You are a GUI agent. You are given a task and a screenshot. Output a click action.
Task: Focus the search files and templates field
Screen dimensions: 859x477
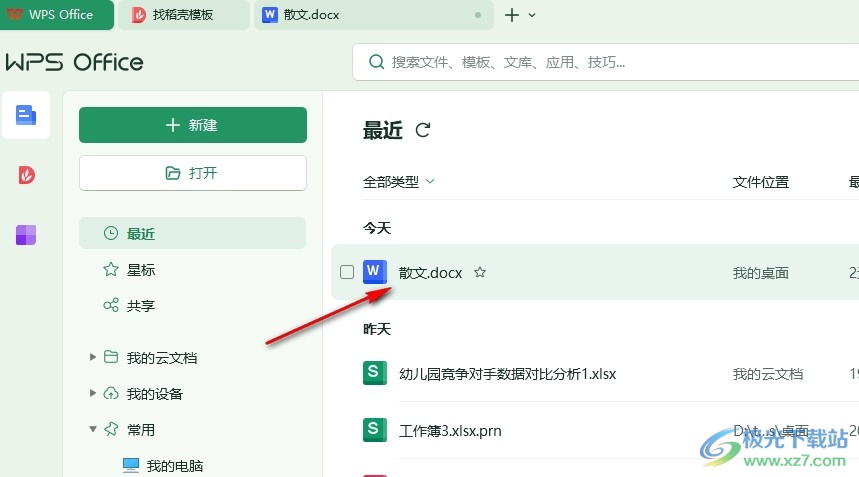click(605, 62)
